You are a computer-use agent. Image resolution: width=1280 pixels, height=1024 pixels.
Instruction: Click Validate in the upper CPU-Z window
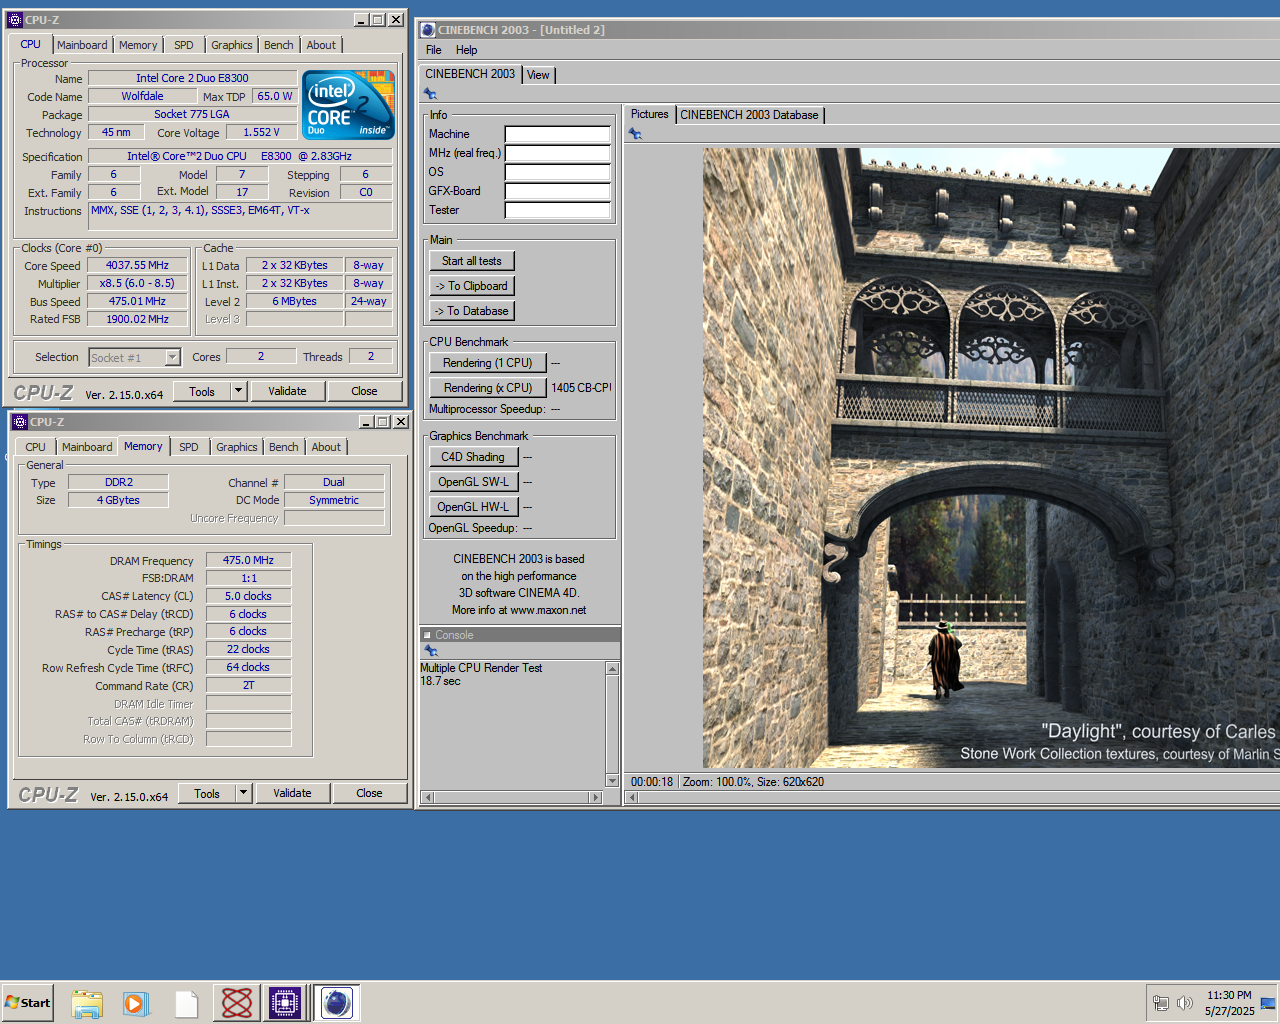coord(287,391)
